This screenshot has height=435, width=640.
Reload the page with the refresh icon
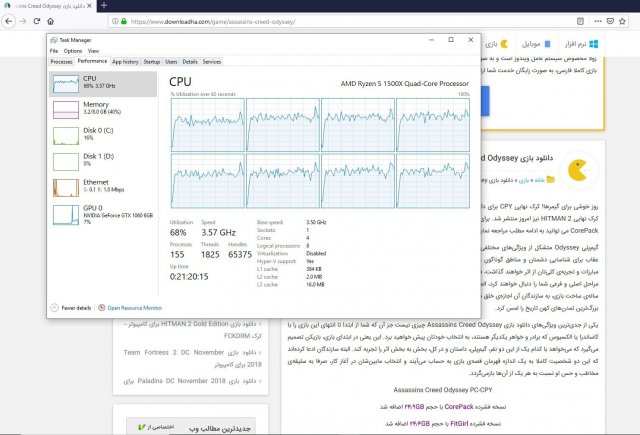coord(37,21)
